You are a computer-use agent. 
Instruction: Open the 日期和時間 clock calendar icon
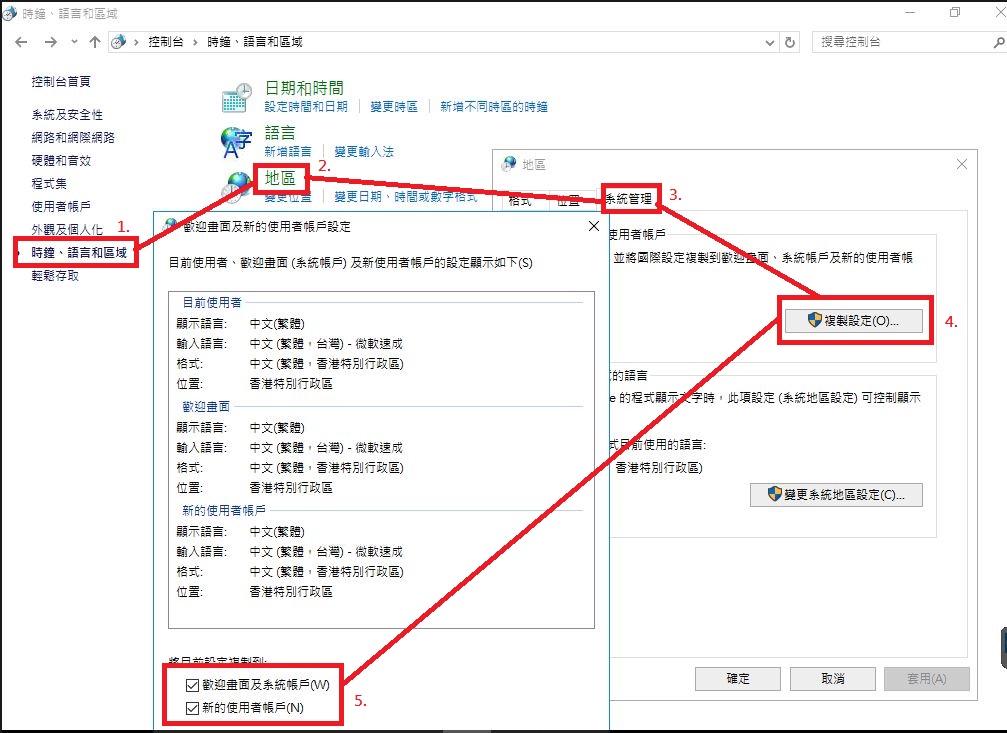(236, 98)
